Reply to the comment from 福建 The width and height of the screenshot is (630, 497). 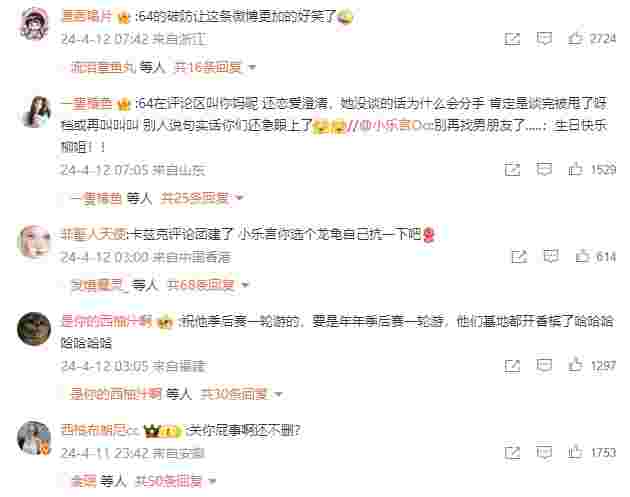coord(544,365)
